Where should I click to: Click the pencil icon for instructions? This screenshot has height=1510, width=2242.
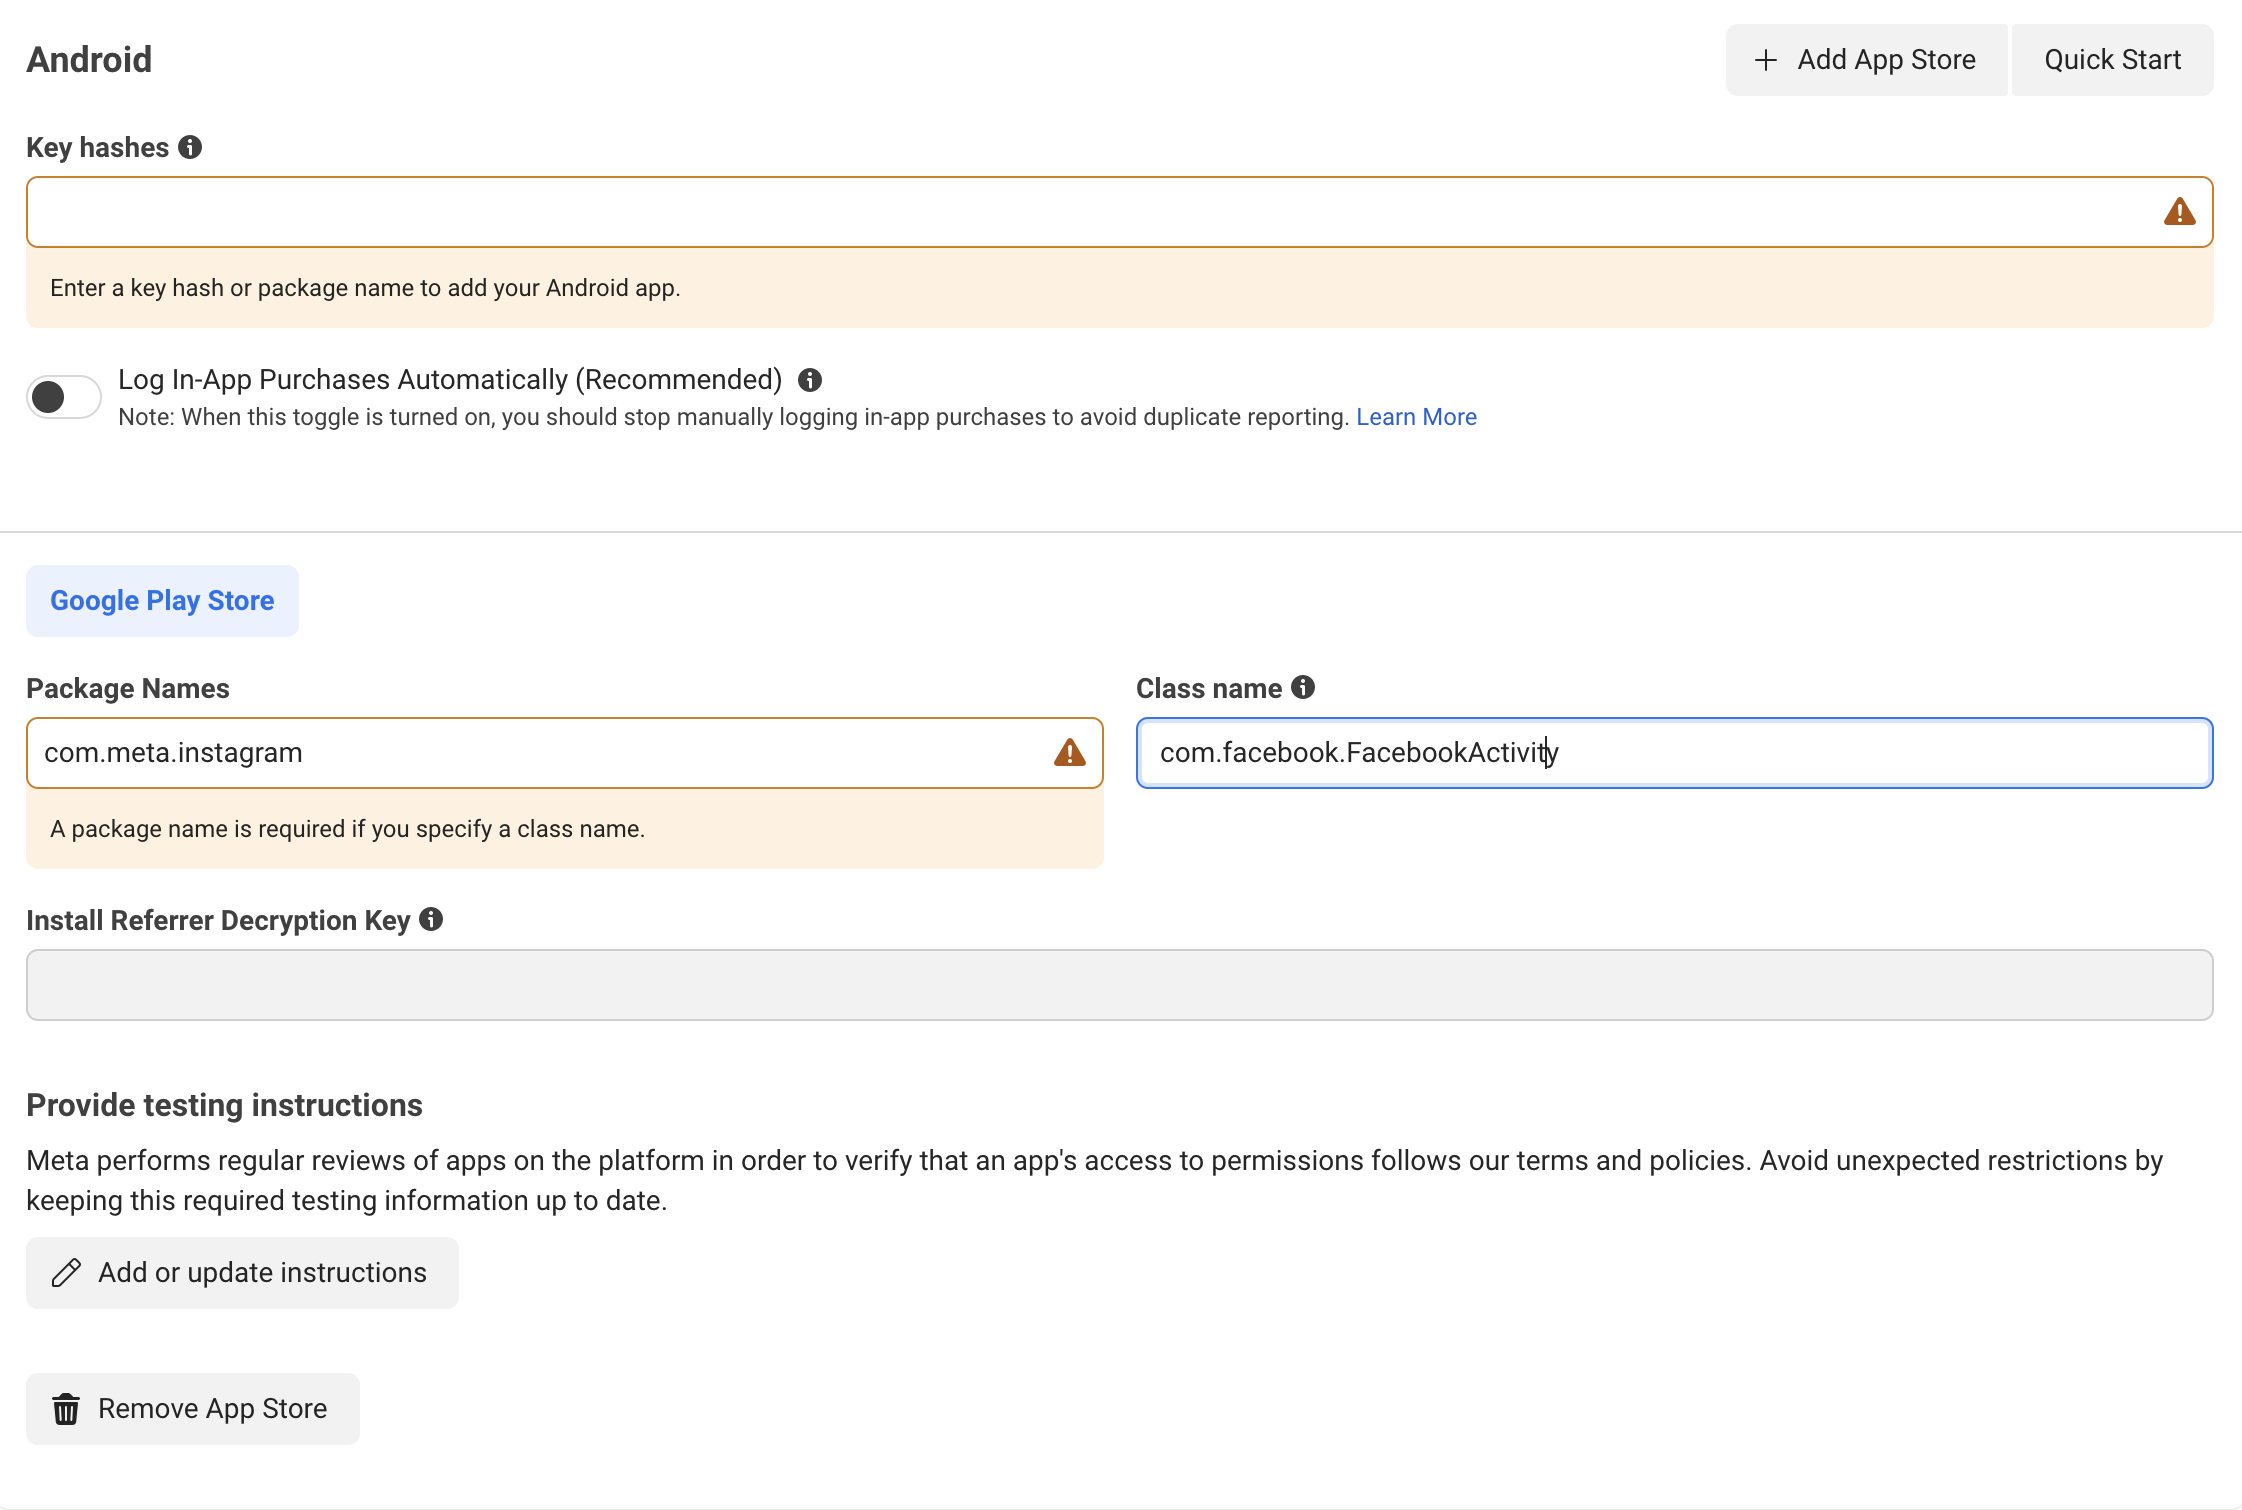[x=66, y=1273]
